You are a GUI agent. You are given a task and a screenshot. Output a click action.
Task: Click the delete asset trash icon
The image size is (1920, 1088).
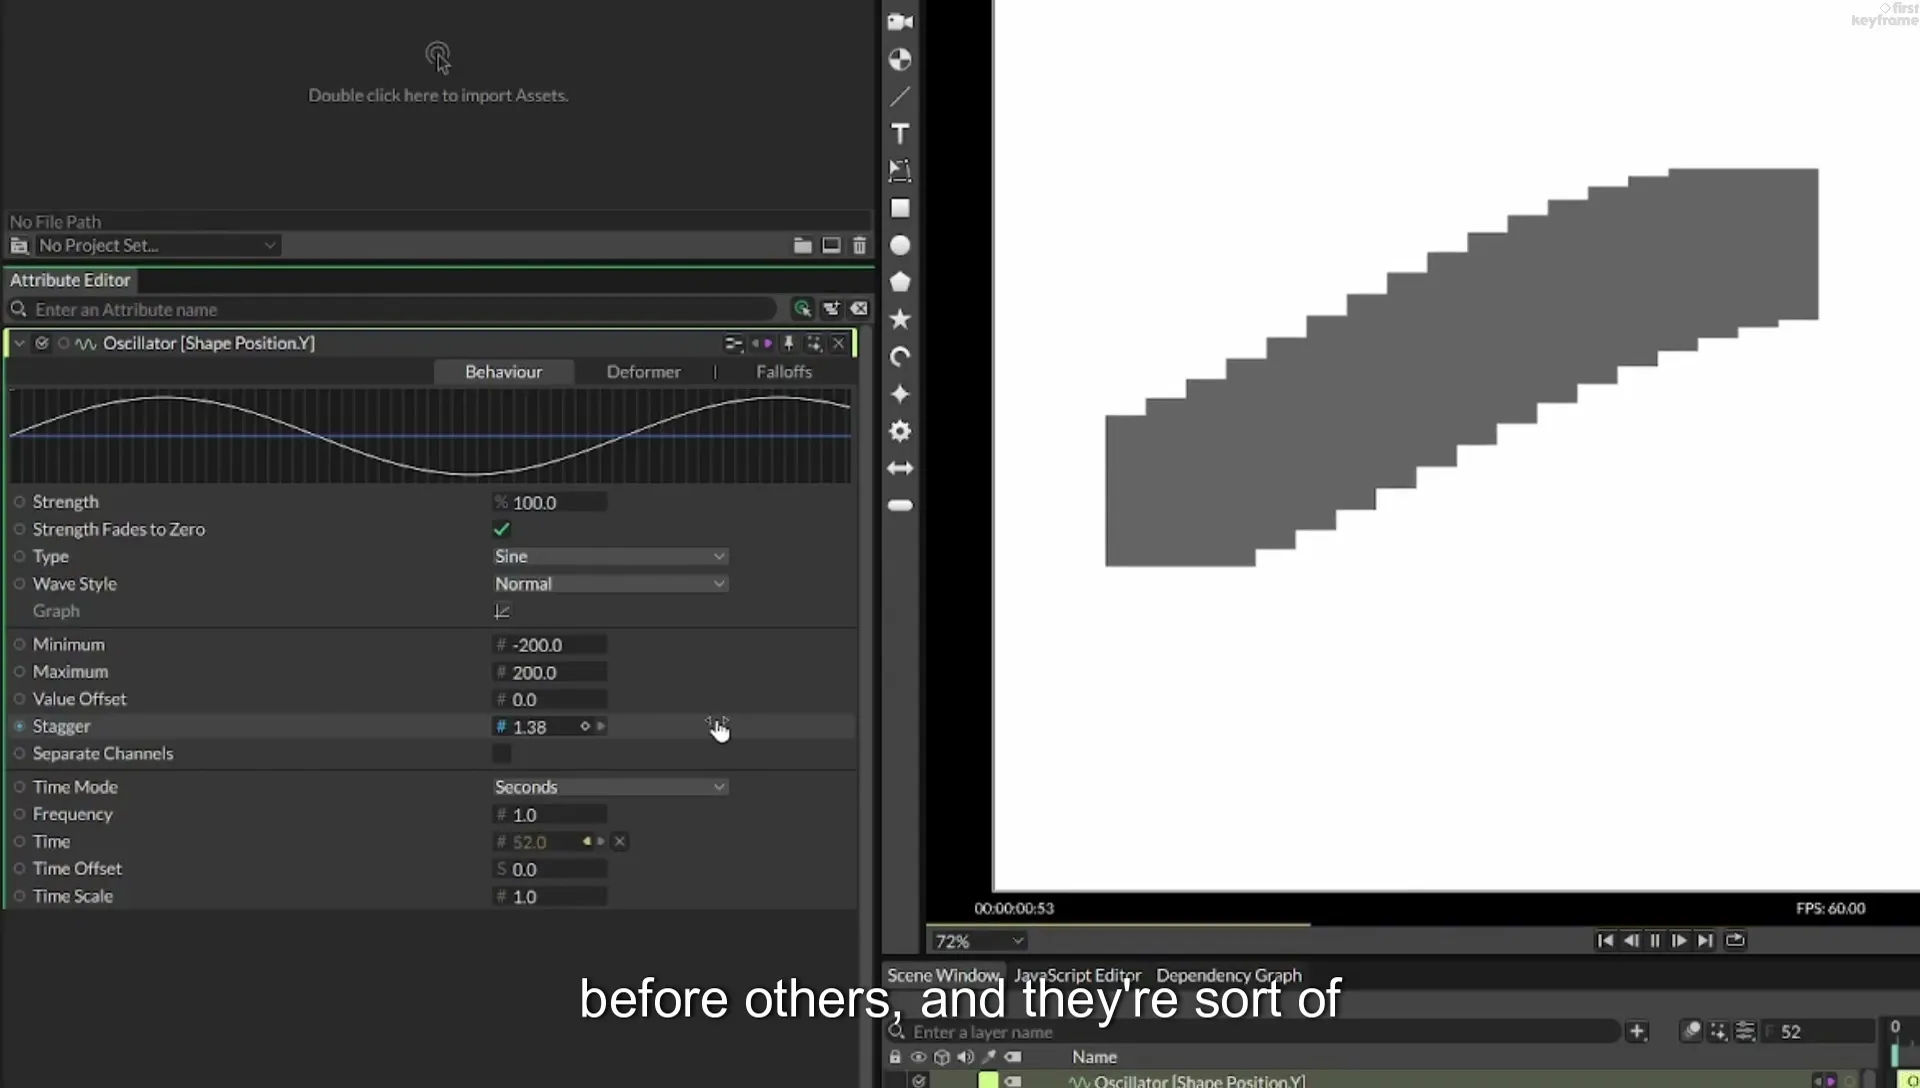tap(859, 245)
